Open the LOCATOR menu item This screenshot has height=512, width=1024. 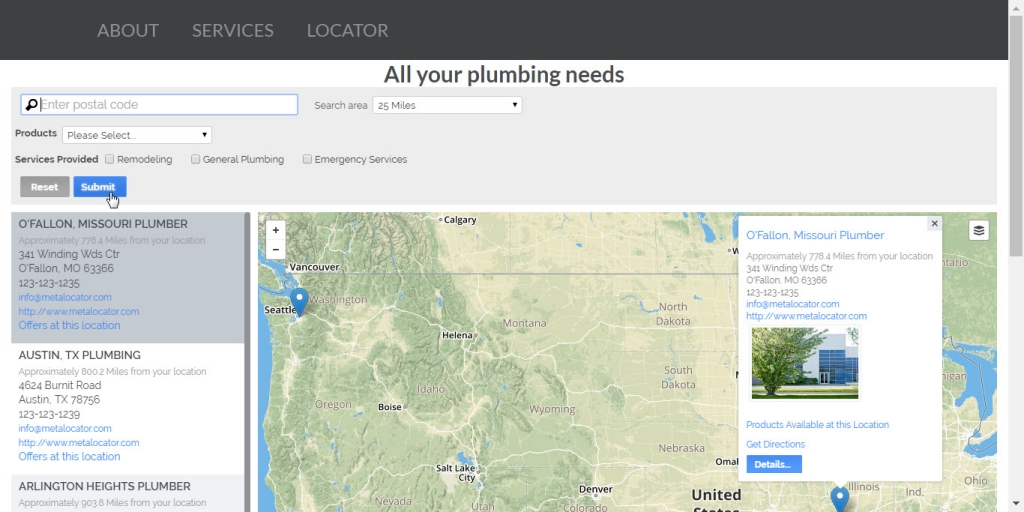click(x=347, y=30)
